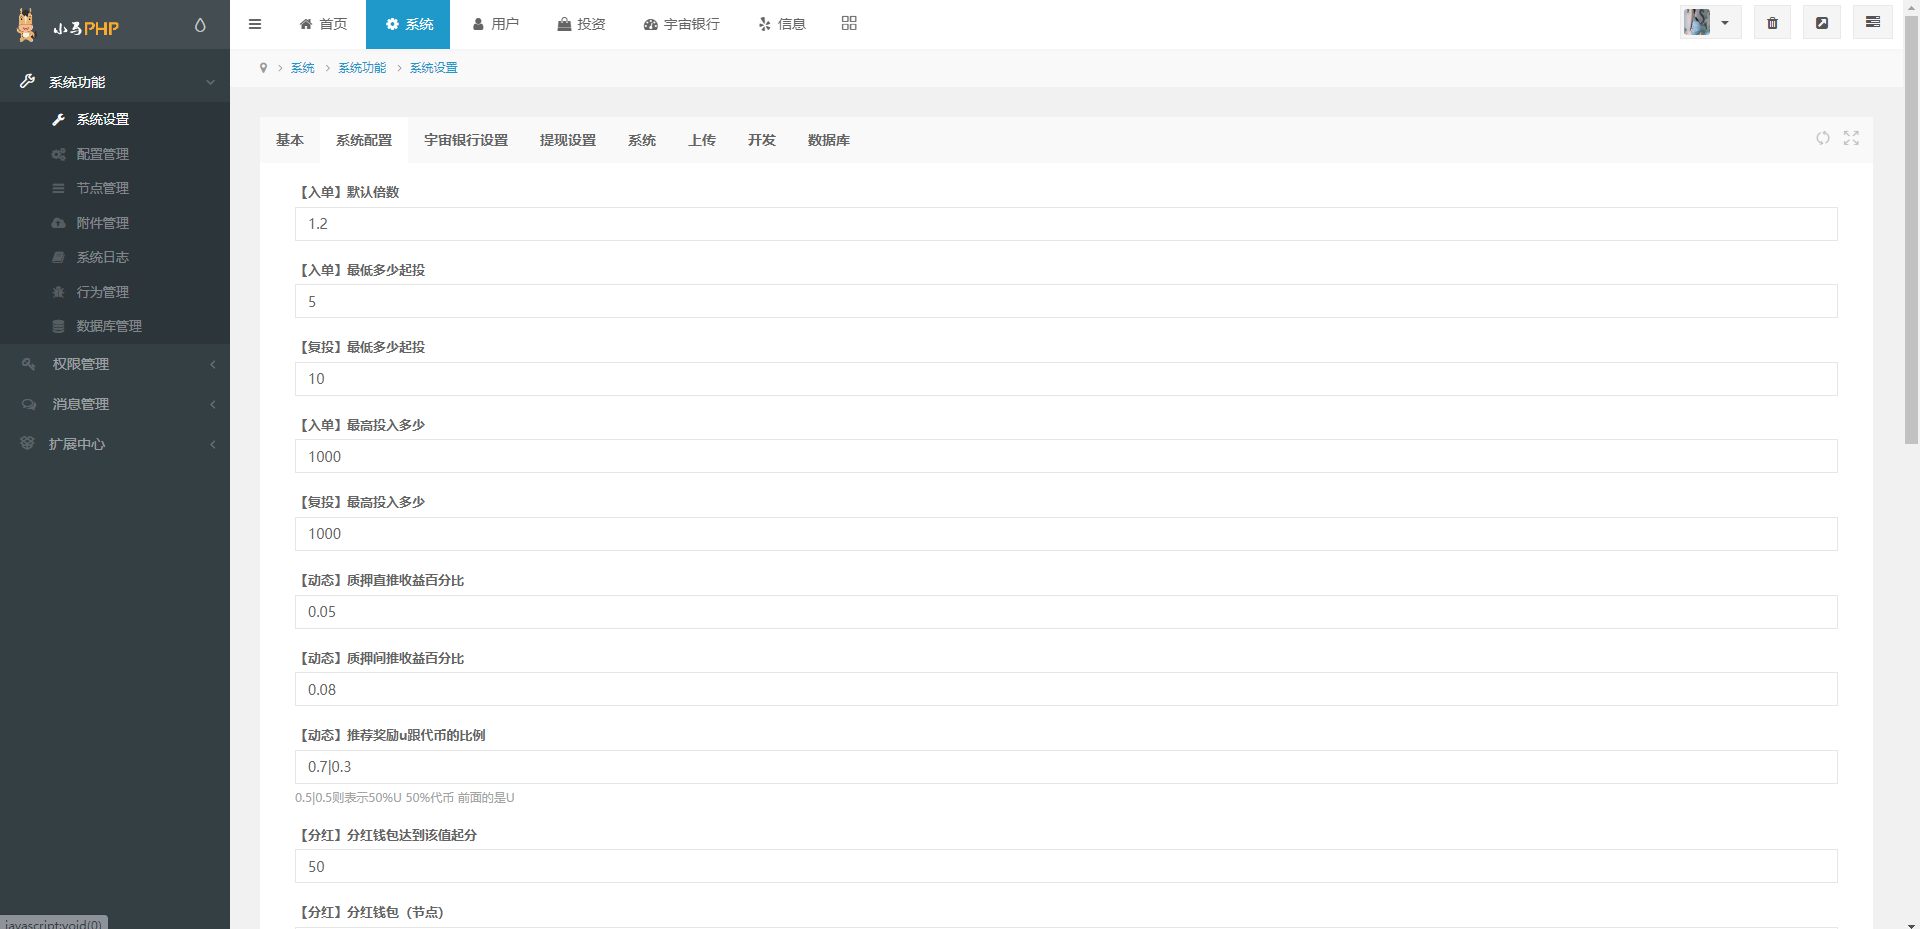The height and width of the screenshot is (929, 1920).
Task: Click the 系统功能 breadcrumb link
Action: pos(362,68)
